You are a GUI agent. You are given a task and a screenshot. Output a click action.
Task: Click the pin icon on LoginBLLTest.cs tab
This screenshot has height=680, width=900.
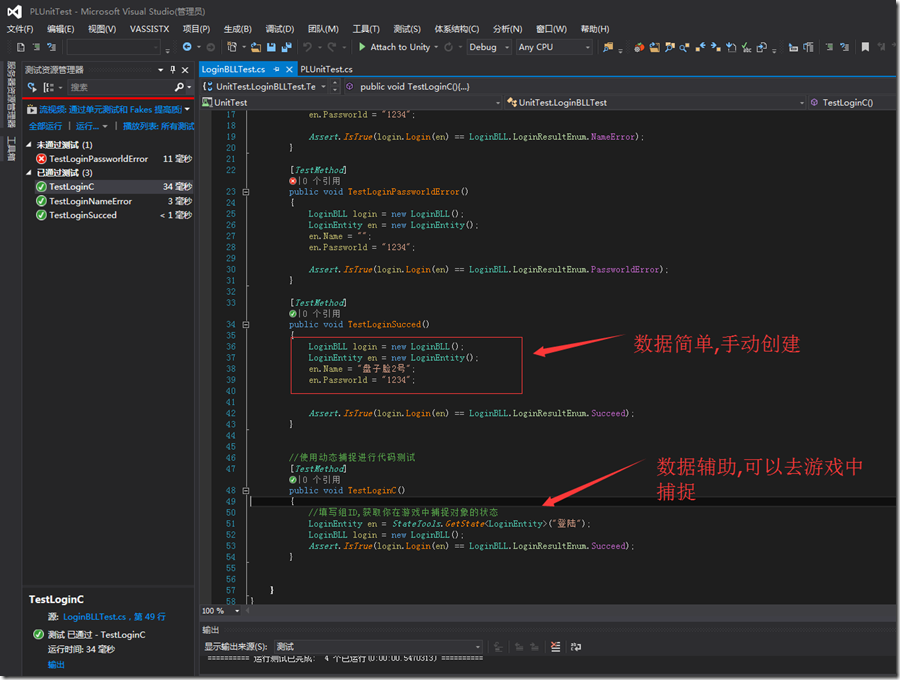pyautogui.click(x=277, y=69)
